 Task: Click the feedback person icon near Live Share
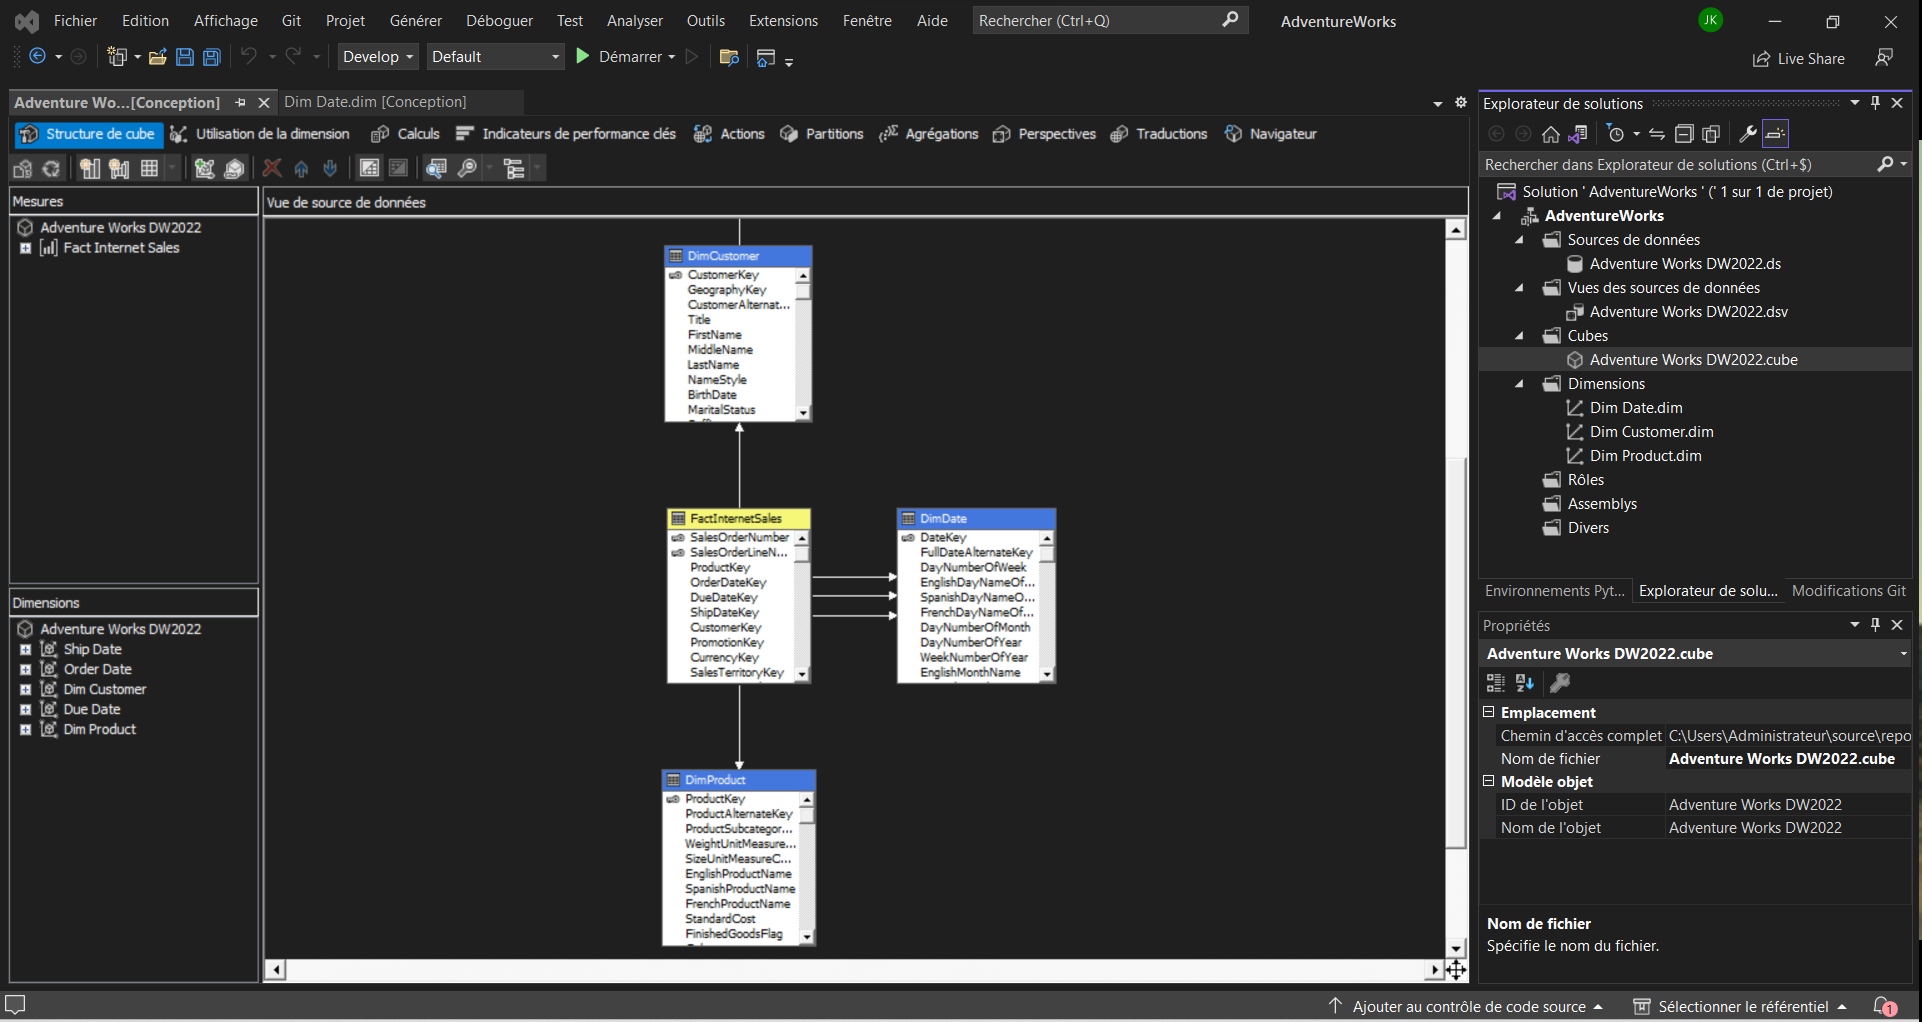coord(1884,58)
